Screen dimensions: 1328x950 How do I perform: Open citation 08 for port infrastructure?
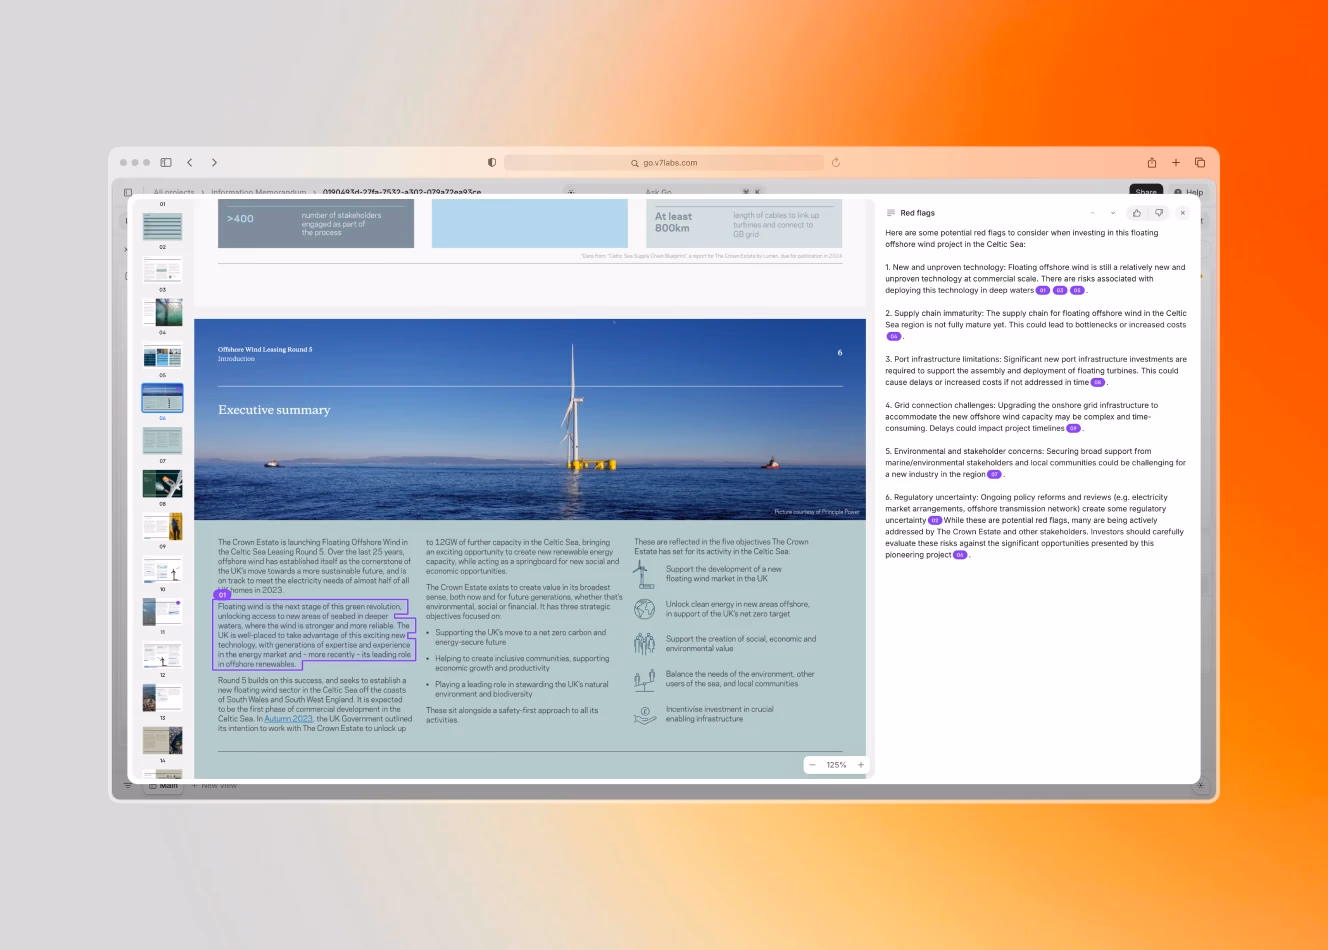1098,383
